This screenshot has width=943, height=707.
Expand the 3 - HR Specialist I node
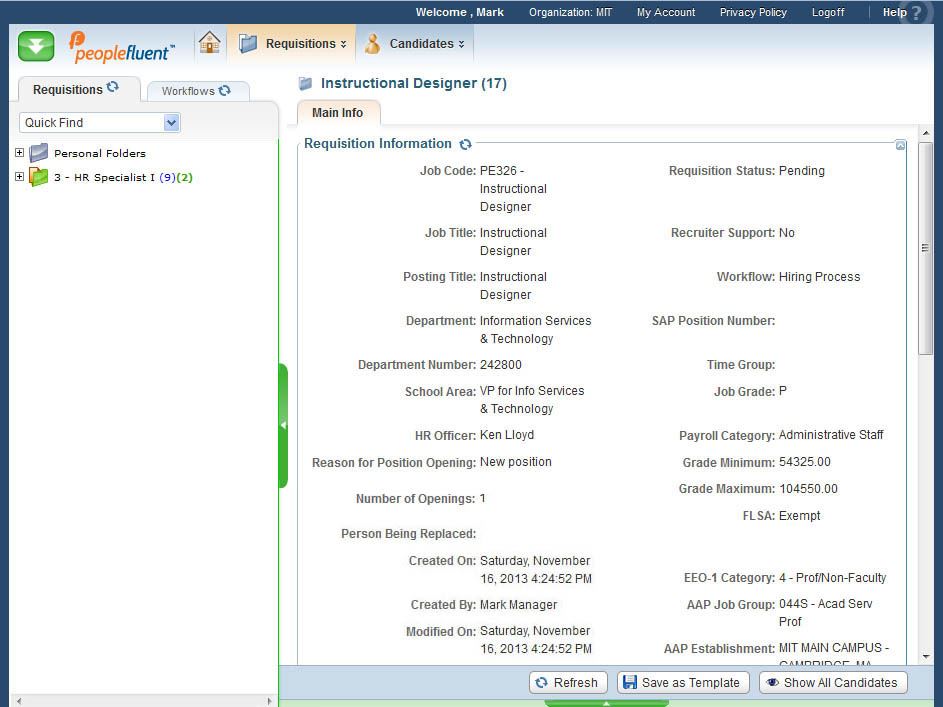pyautogui.click(x=19, y=177)
